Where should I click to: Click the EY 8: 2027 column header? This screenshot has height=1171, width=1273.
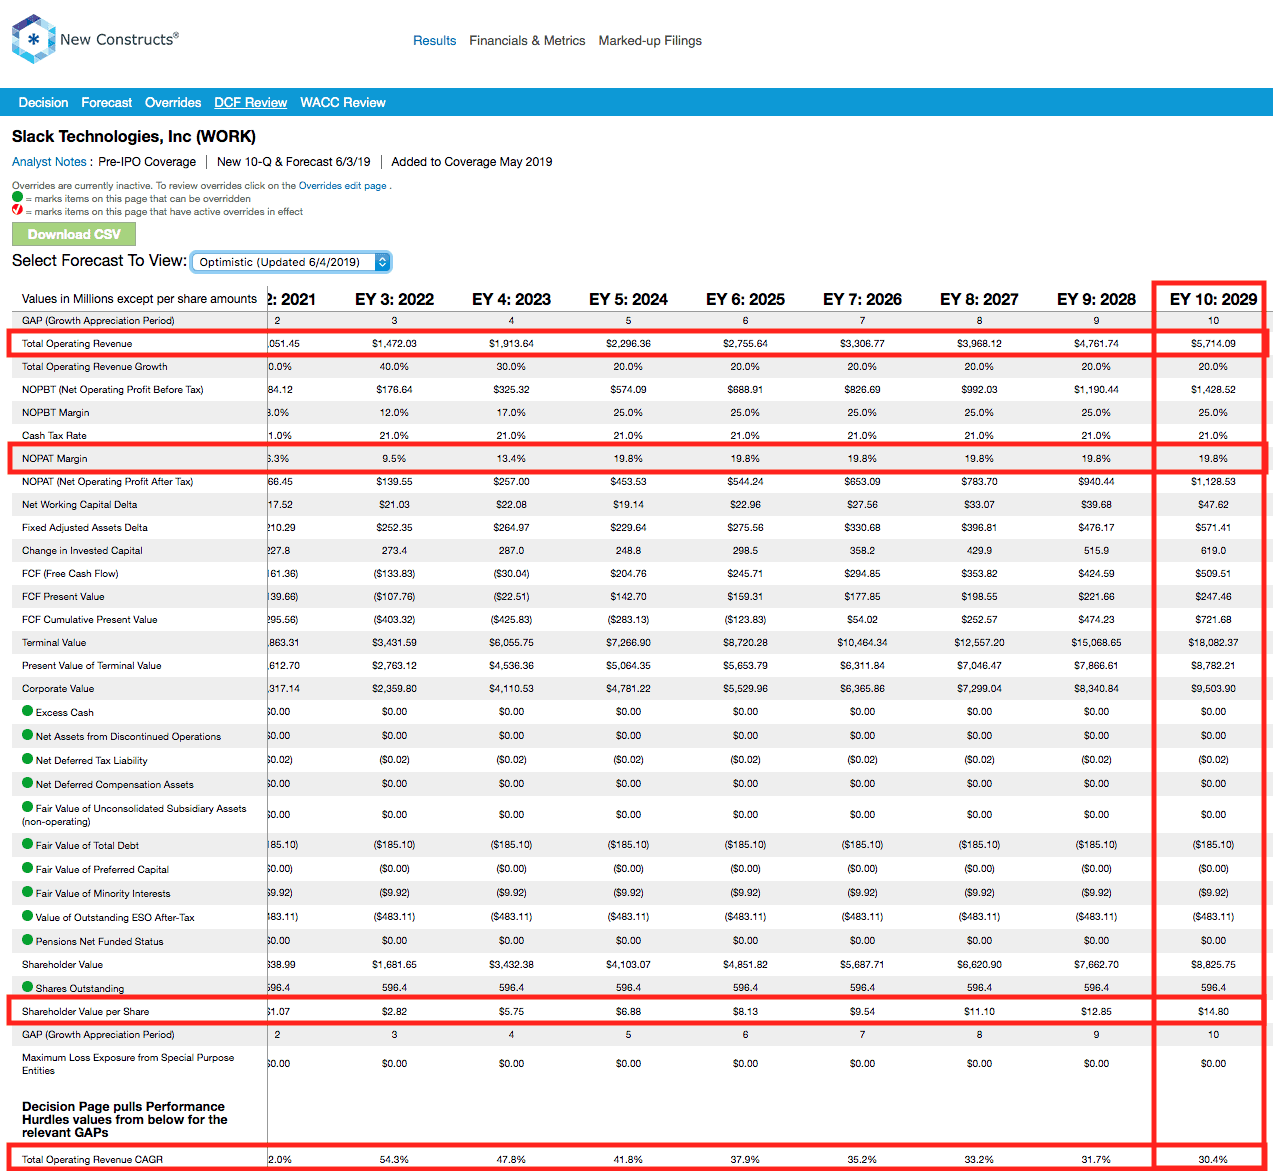point(979,299)
